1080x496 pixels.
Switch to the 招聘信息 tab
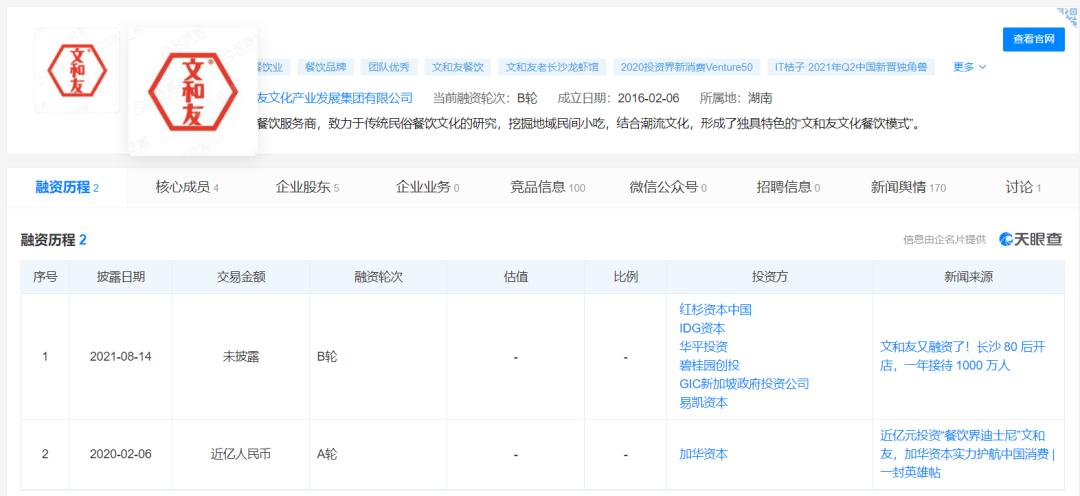[x=788, y=187]
